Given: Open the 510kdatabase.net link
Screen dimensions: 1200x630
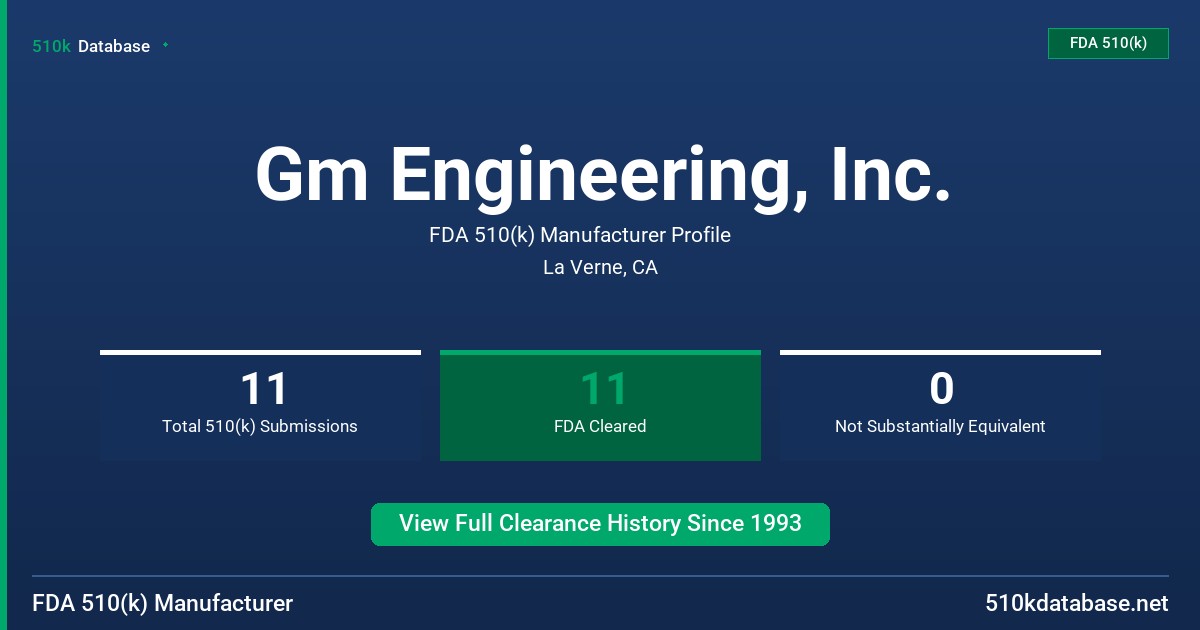Looking at the screenshot, I should pos(1076,604).
